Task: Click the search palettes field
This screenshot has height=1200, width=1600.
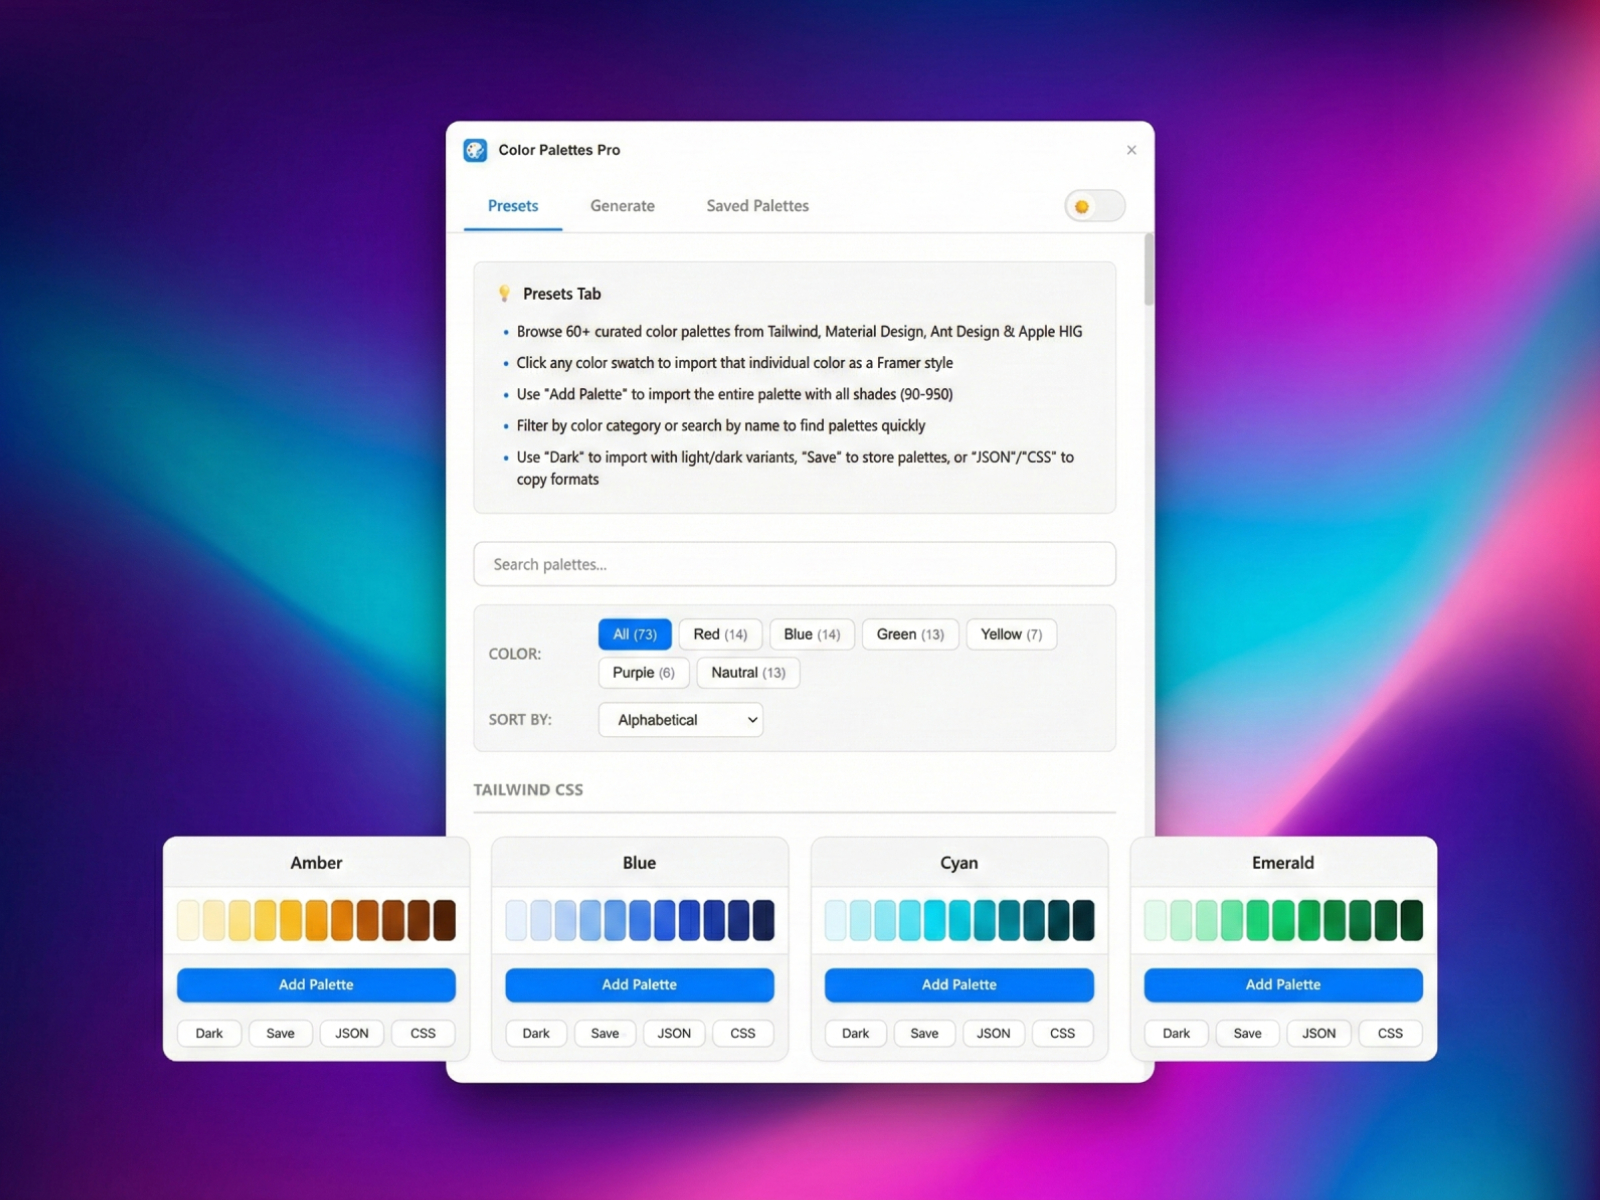Action: [x=795, y=564]
